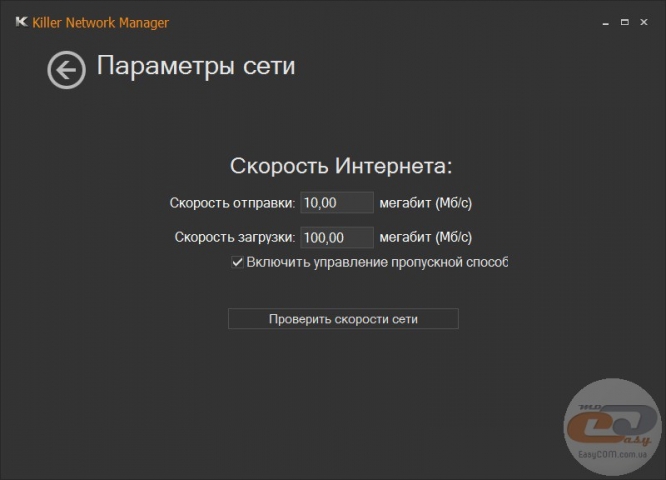Viewport: 666px width, 480px height.
Task: Toggle the 'Включить управление пропускной способ' checkbox
Action: click(x=237, y=262)
